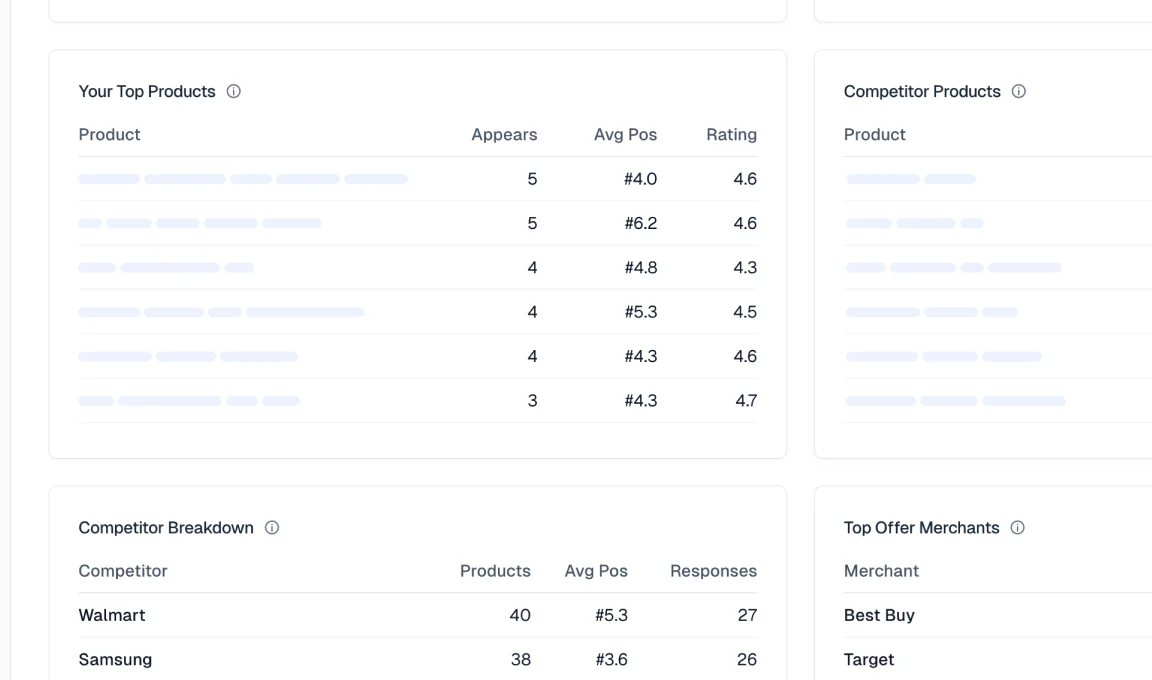The width and height of the screenshot is (1152, 680).
Task: View info for Top Offer Merchants
Action: [1017, 527]
